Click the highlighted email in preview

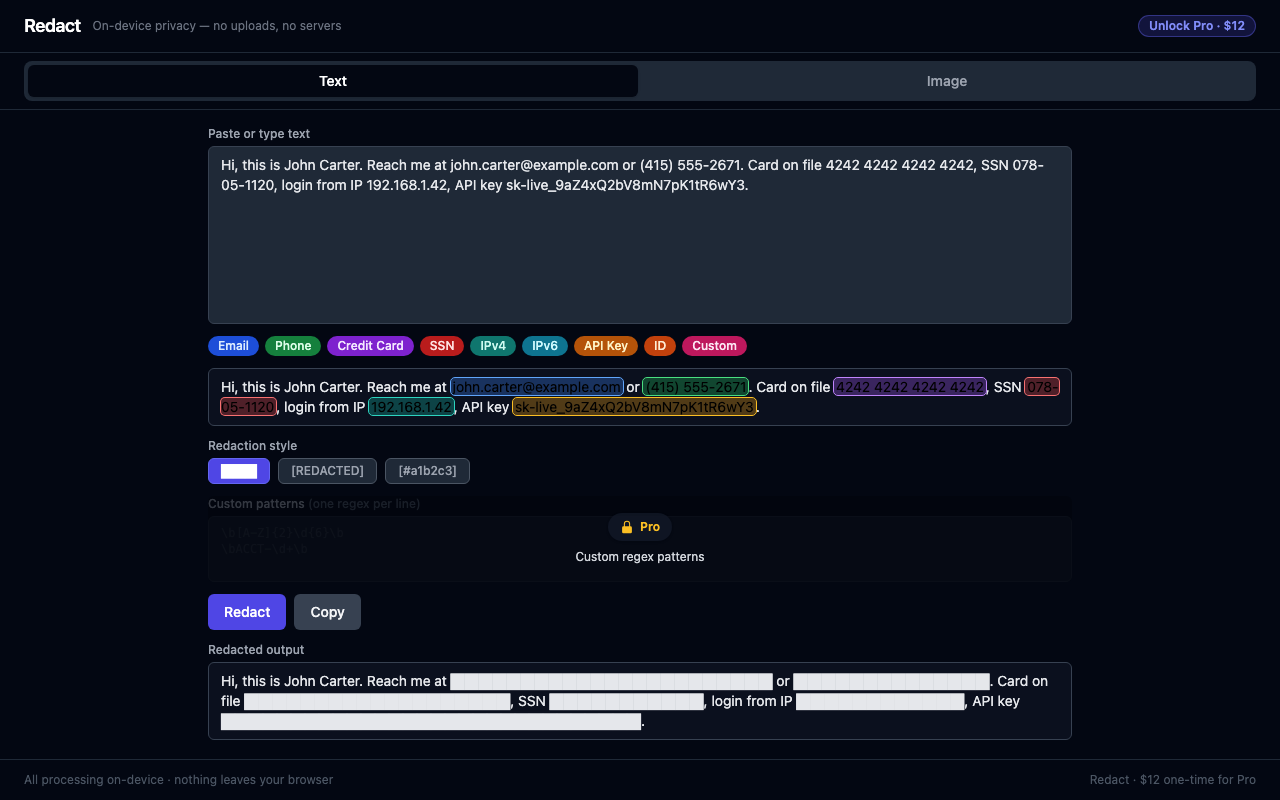point(537,387)
